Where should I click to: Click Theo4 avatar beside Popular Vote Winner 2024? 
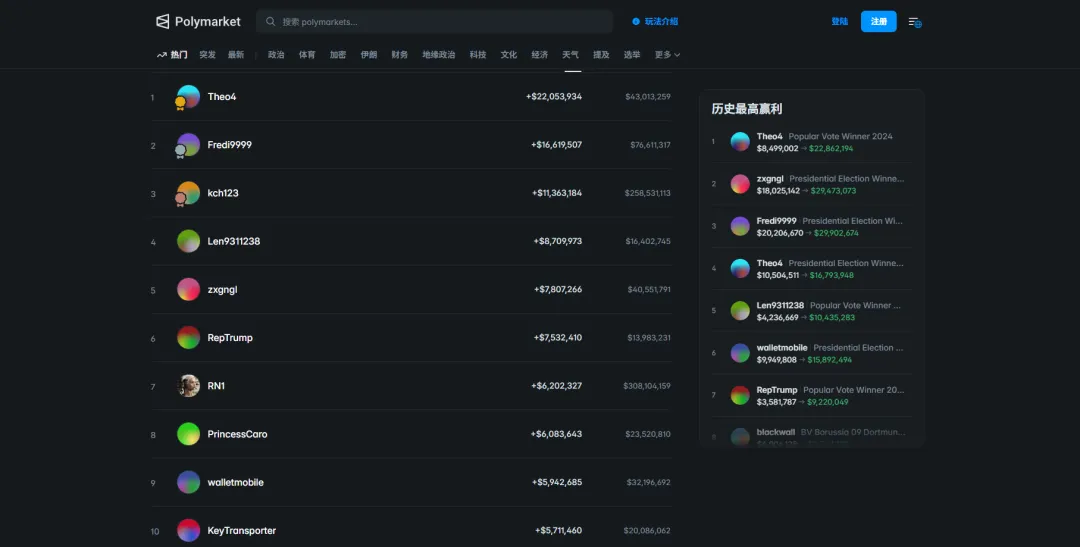[740, 142]
